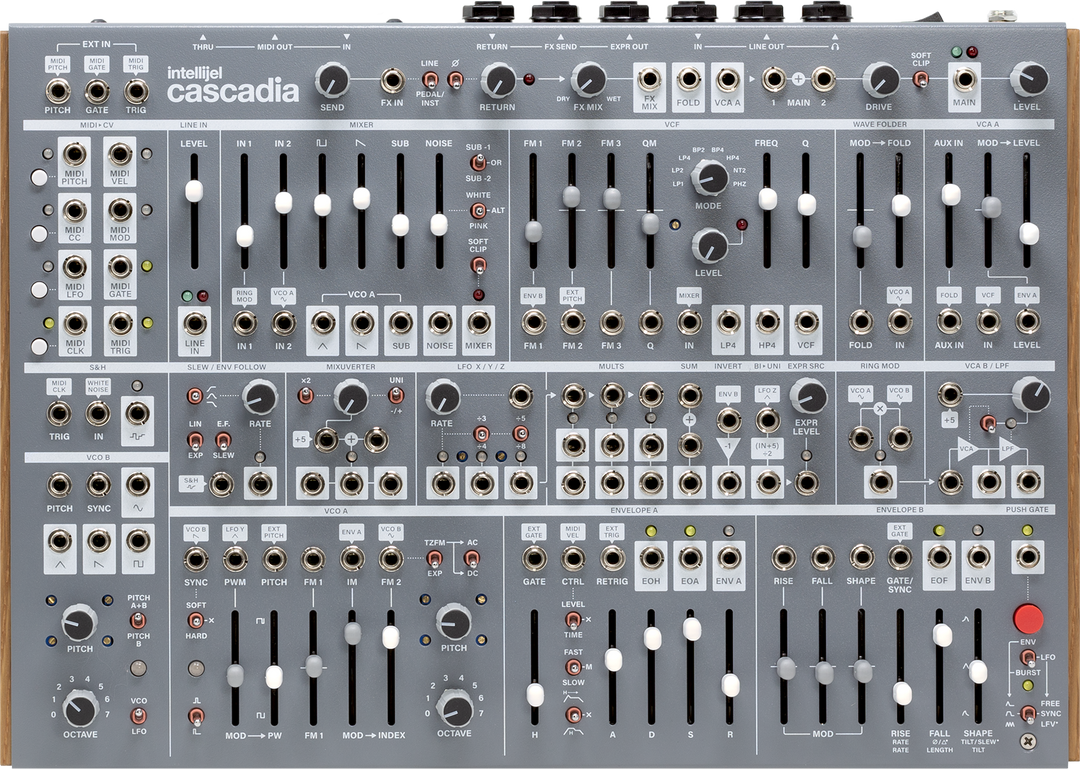The width and height of the screenshot is (1080, 770).
Task: Click the VCF FREQ slider cap
Action: pos(767,198)
